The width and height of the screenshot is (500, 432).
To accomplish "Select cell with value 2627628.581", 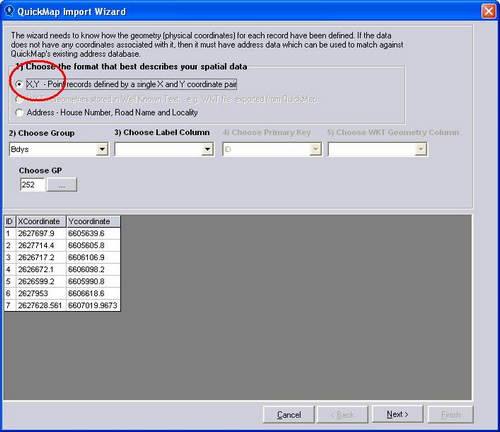I will [41, 305].
